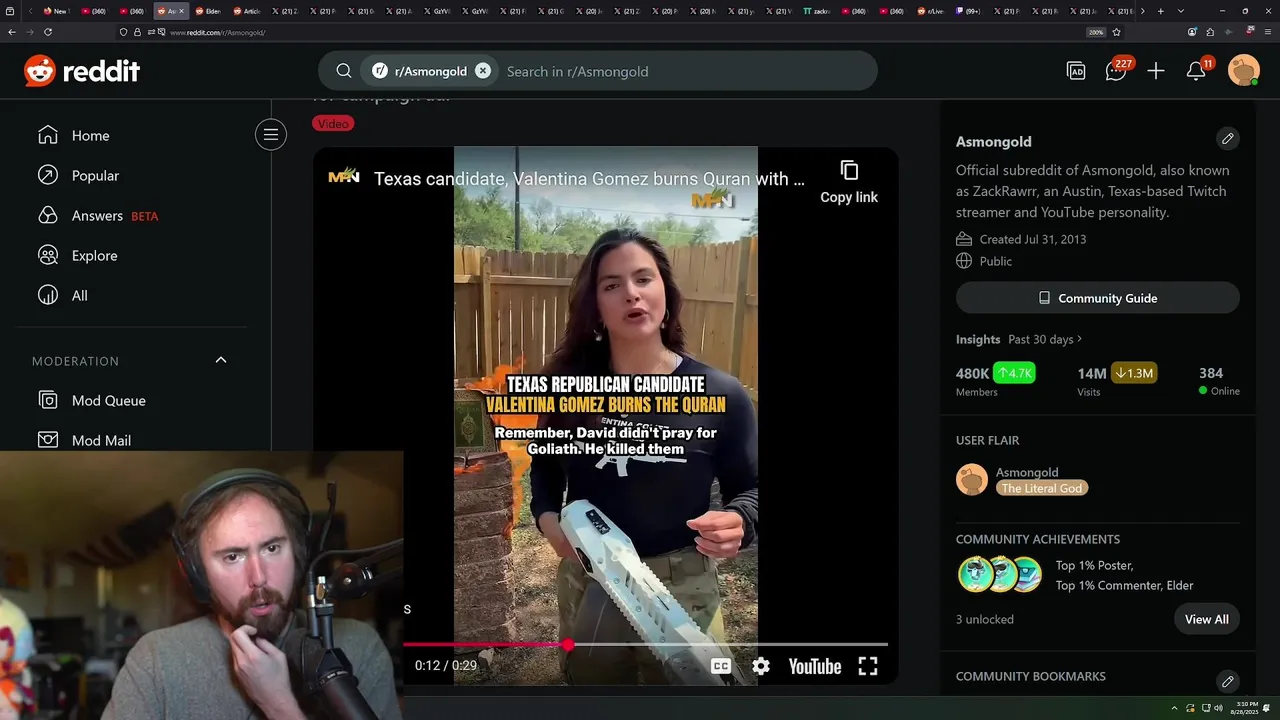Switch to the r/Live browser tab
Image resolution: width=1280 pixels, height=720 pixels.
tap(932, 11)
